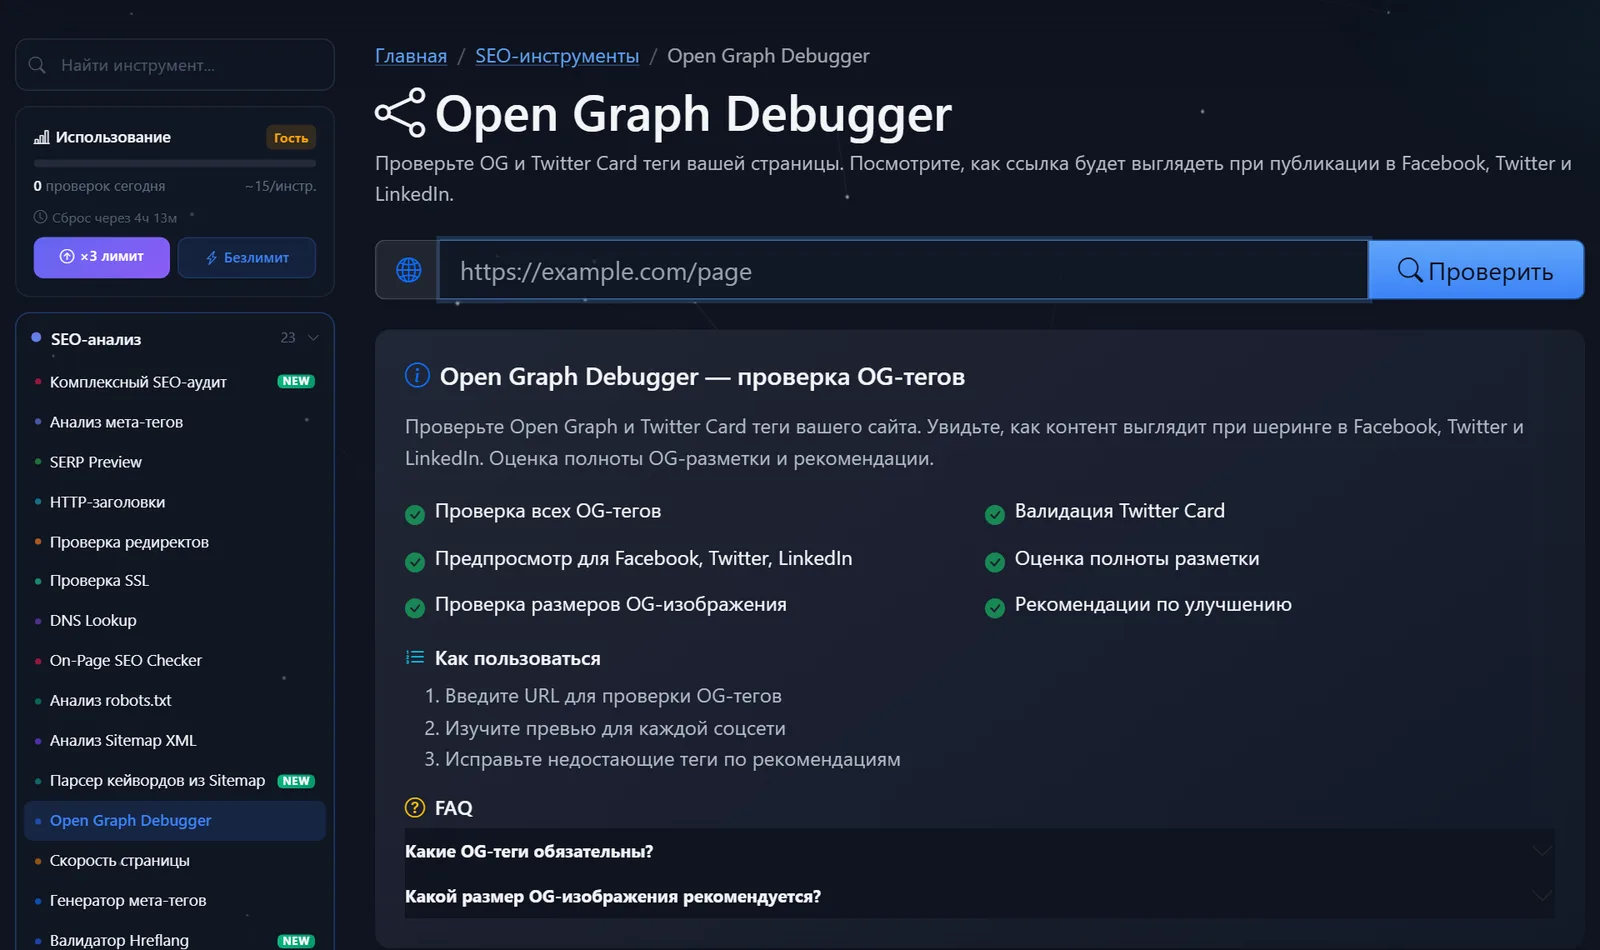
Task: Click the Гость badge
Action: 291,138
